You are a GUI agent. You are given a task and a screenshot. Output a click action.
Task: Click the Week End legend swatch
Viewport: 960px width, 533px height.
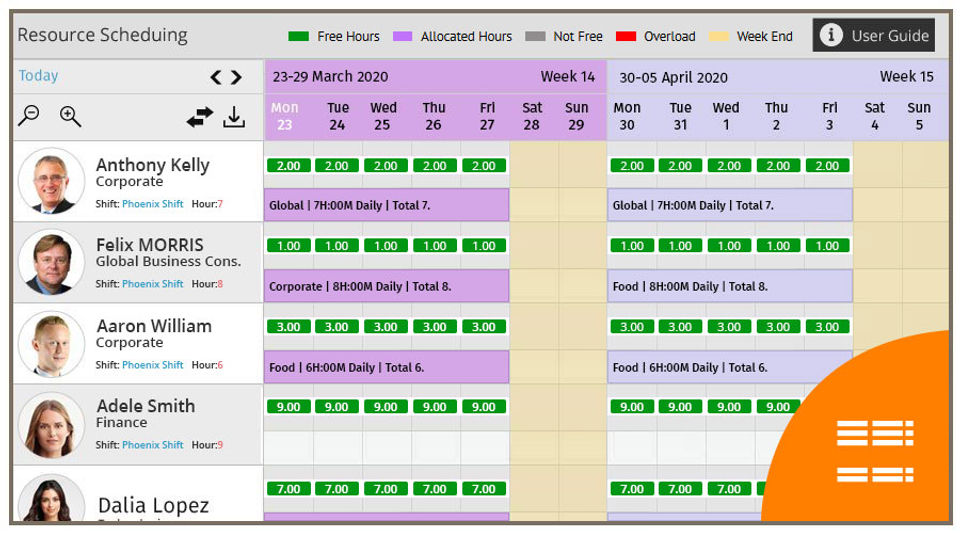pyautogui.click(x=719, y=37)
